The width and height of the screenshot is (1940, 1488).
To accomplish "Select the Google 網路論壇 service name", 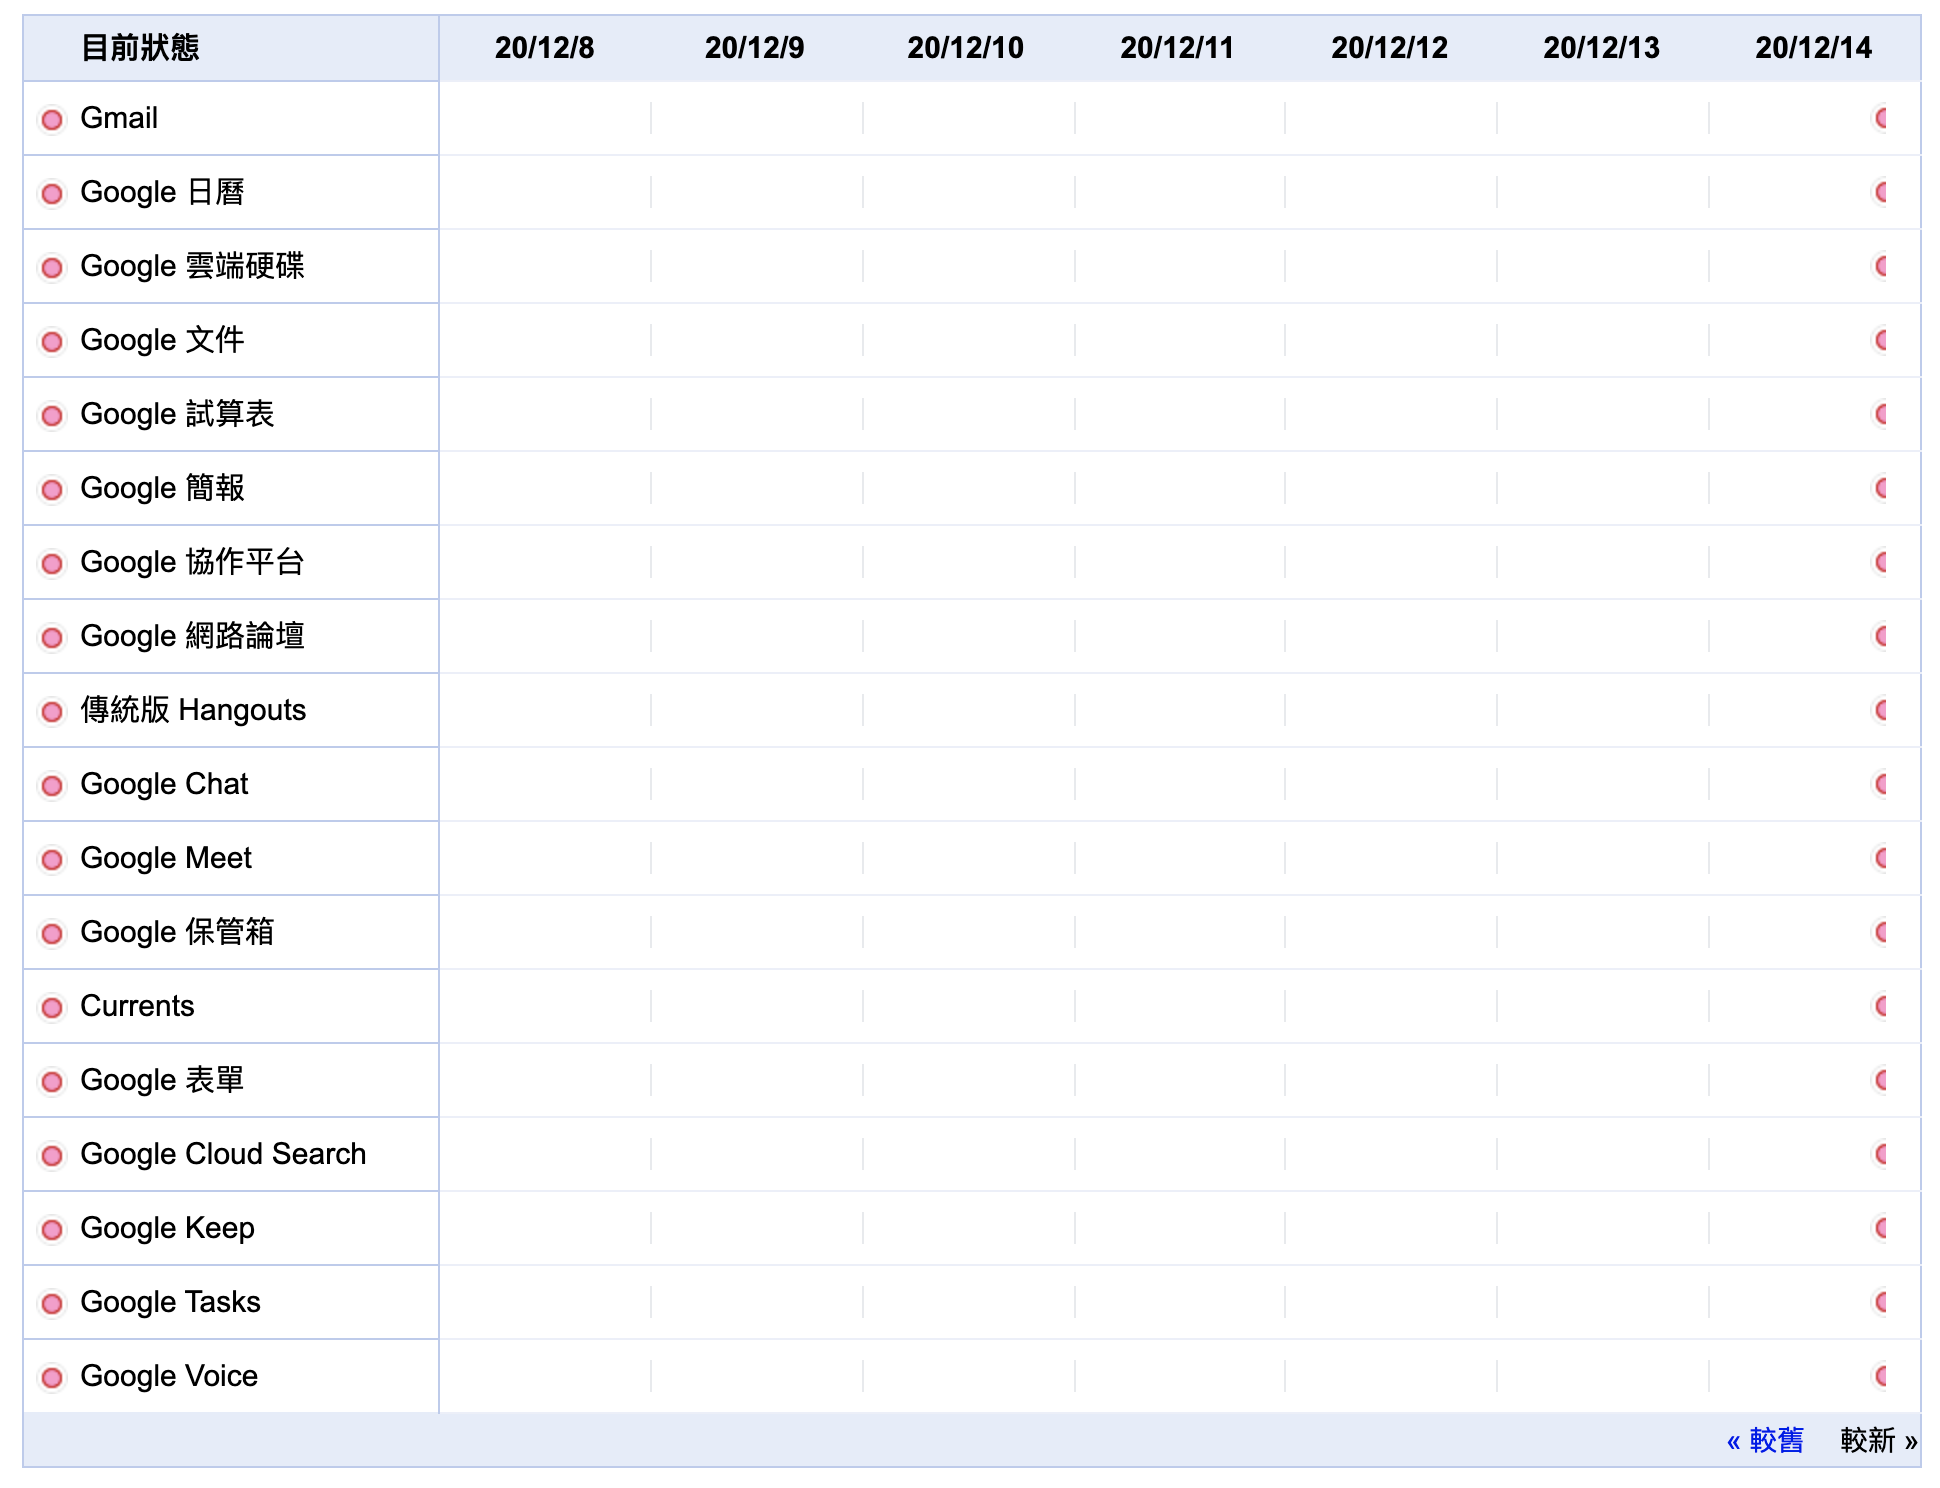I will (192, 636).
